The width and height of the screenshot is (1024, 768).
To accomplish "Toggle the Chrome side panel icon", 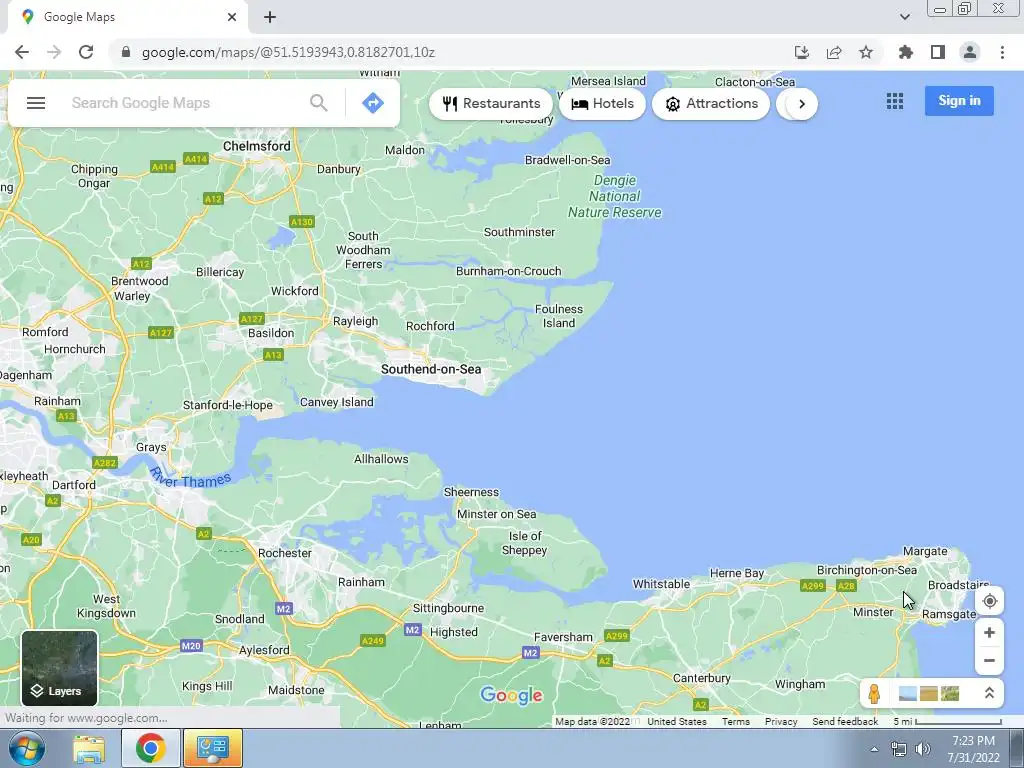I will coord(938,52).
